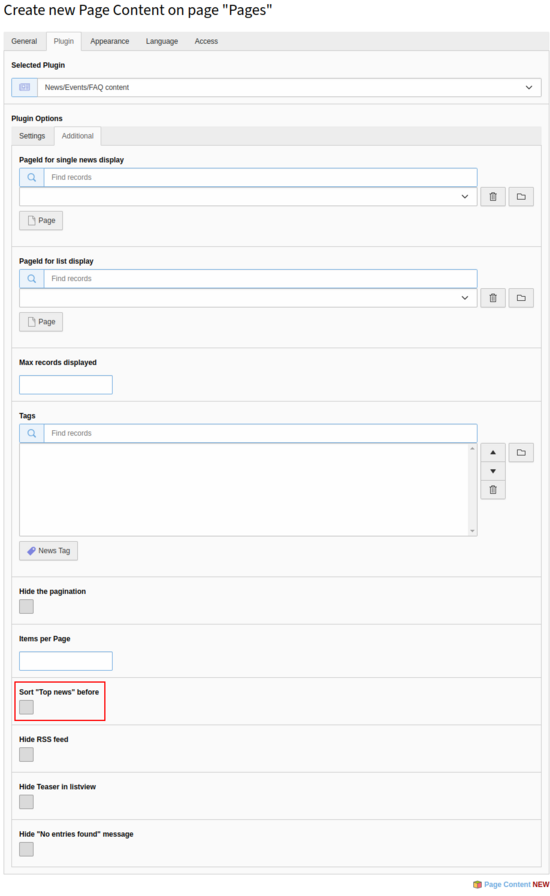This screenshot has height=896, width=550.
Task: Switch to the Settings plugin options tab
Action: (x=32, y=136)
